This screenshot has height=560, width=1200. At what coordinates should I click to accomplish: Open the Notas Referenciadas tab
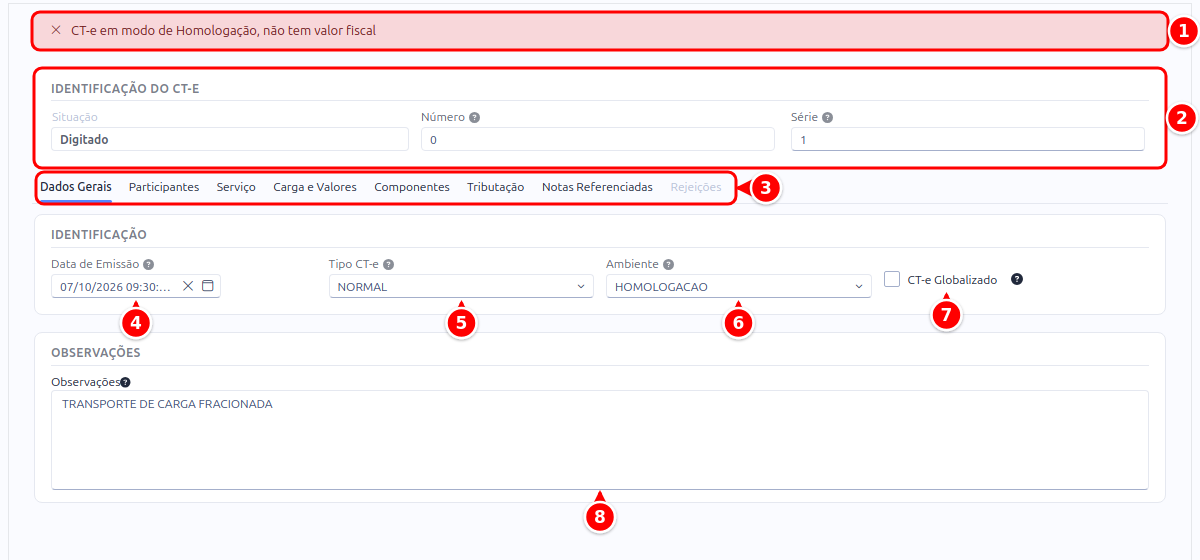[x=597, y=187]
